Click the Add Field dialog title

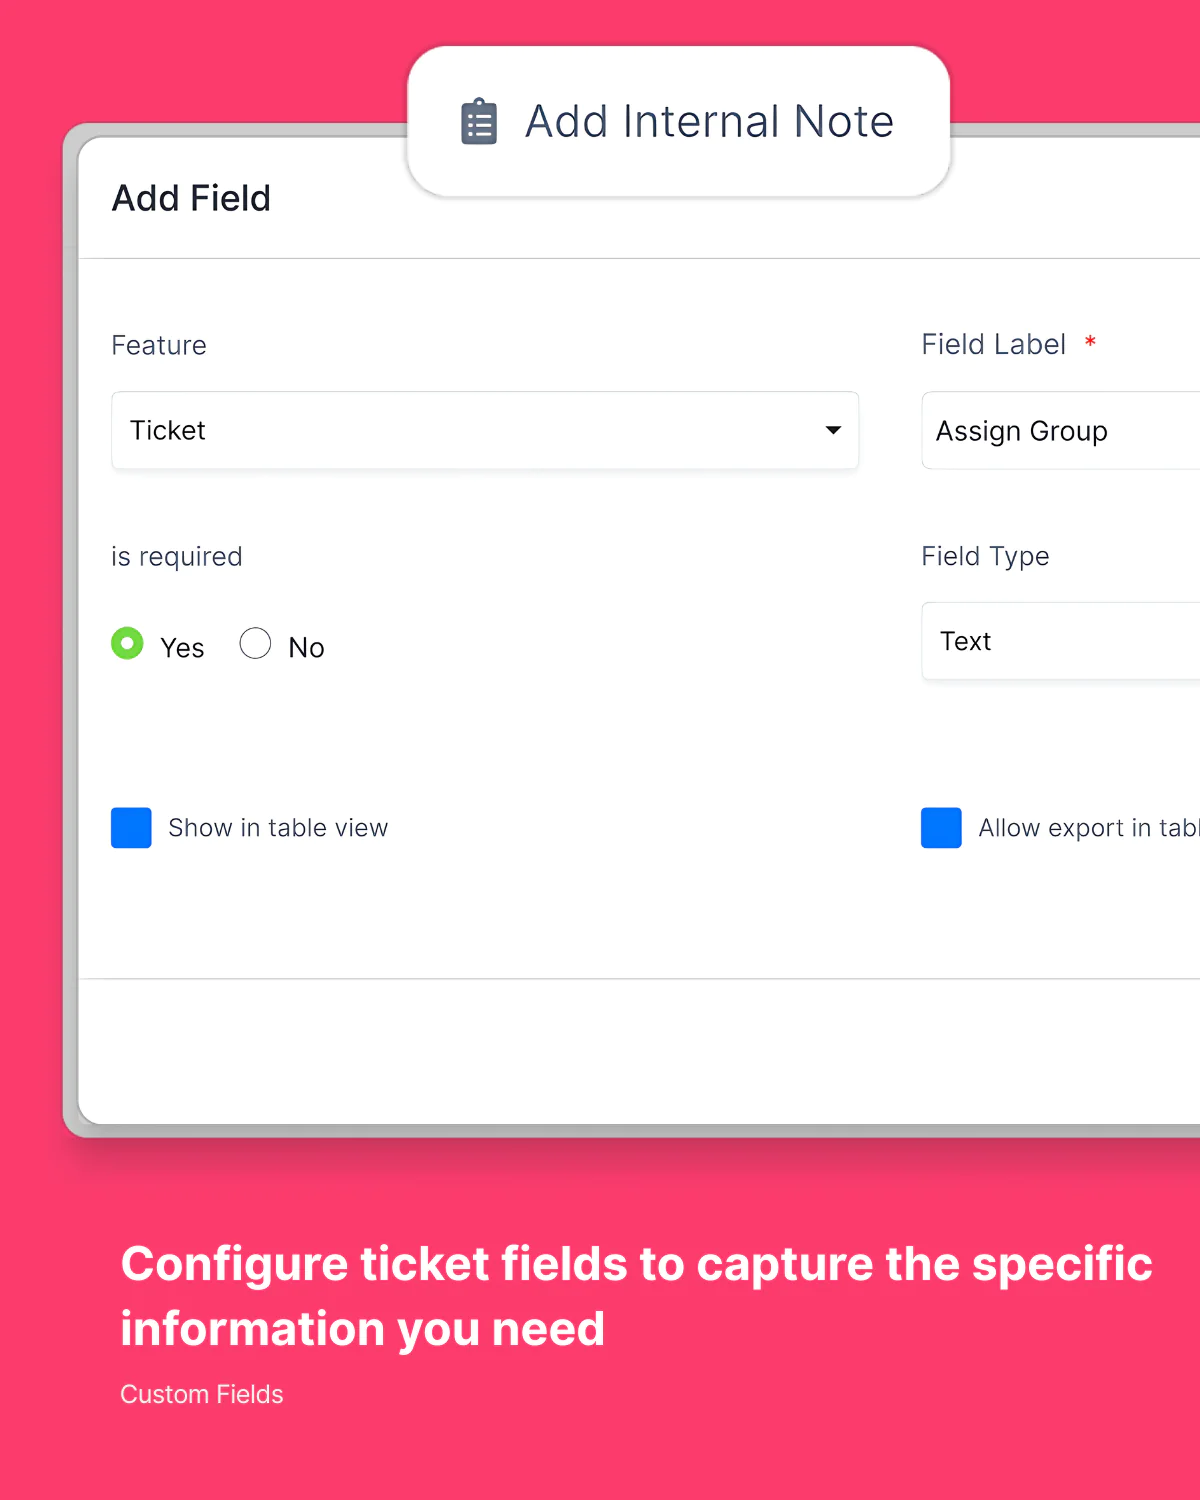click(191, 198)
